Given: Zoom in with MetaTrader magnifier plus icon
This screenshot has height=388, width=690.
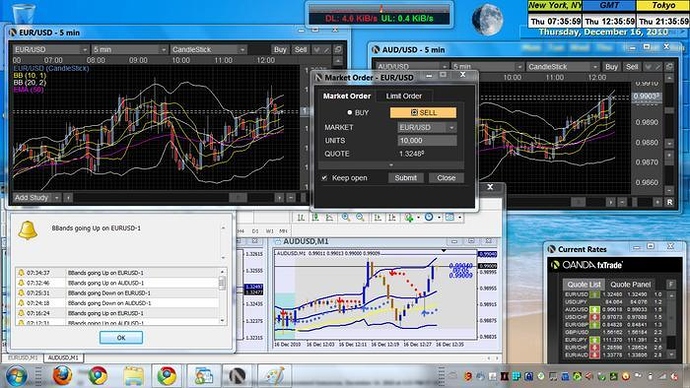Looking at the screenshot, I should click(x=346, y=217).
